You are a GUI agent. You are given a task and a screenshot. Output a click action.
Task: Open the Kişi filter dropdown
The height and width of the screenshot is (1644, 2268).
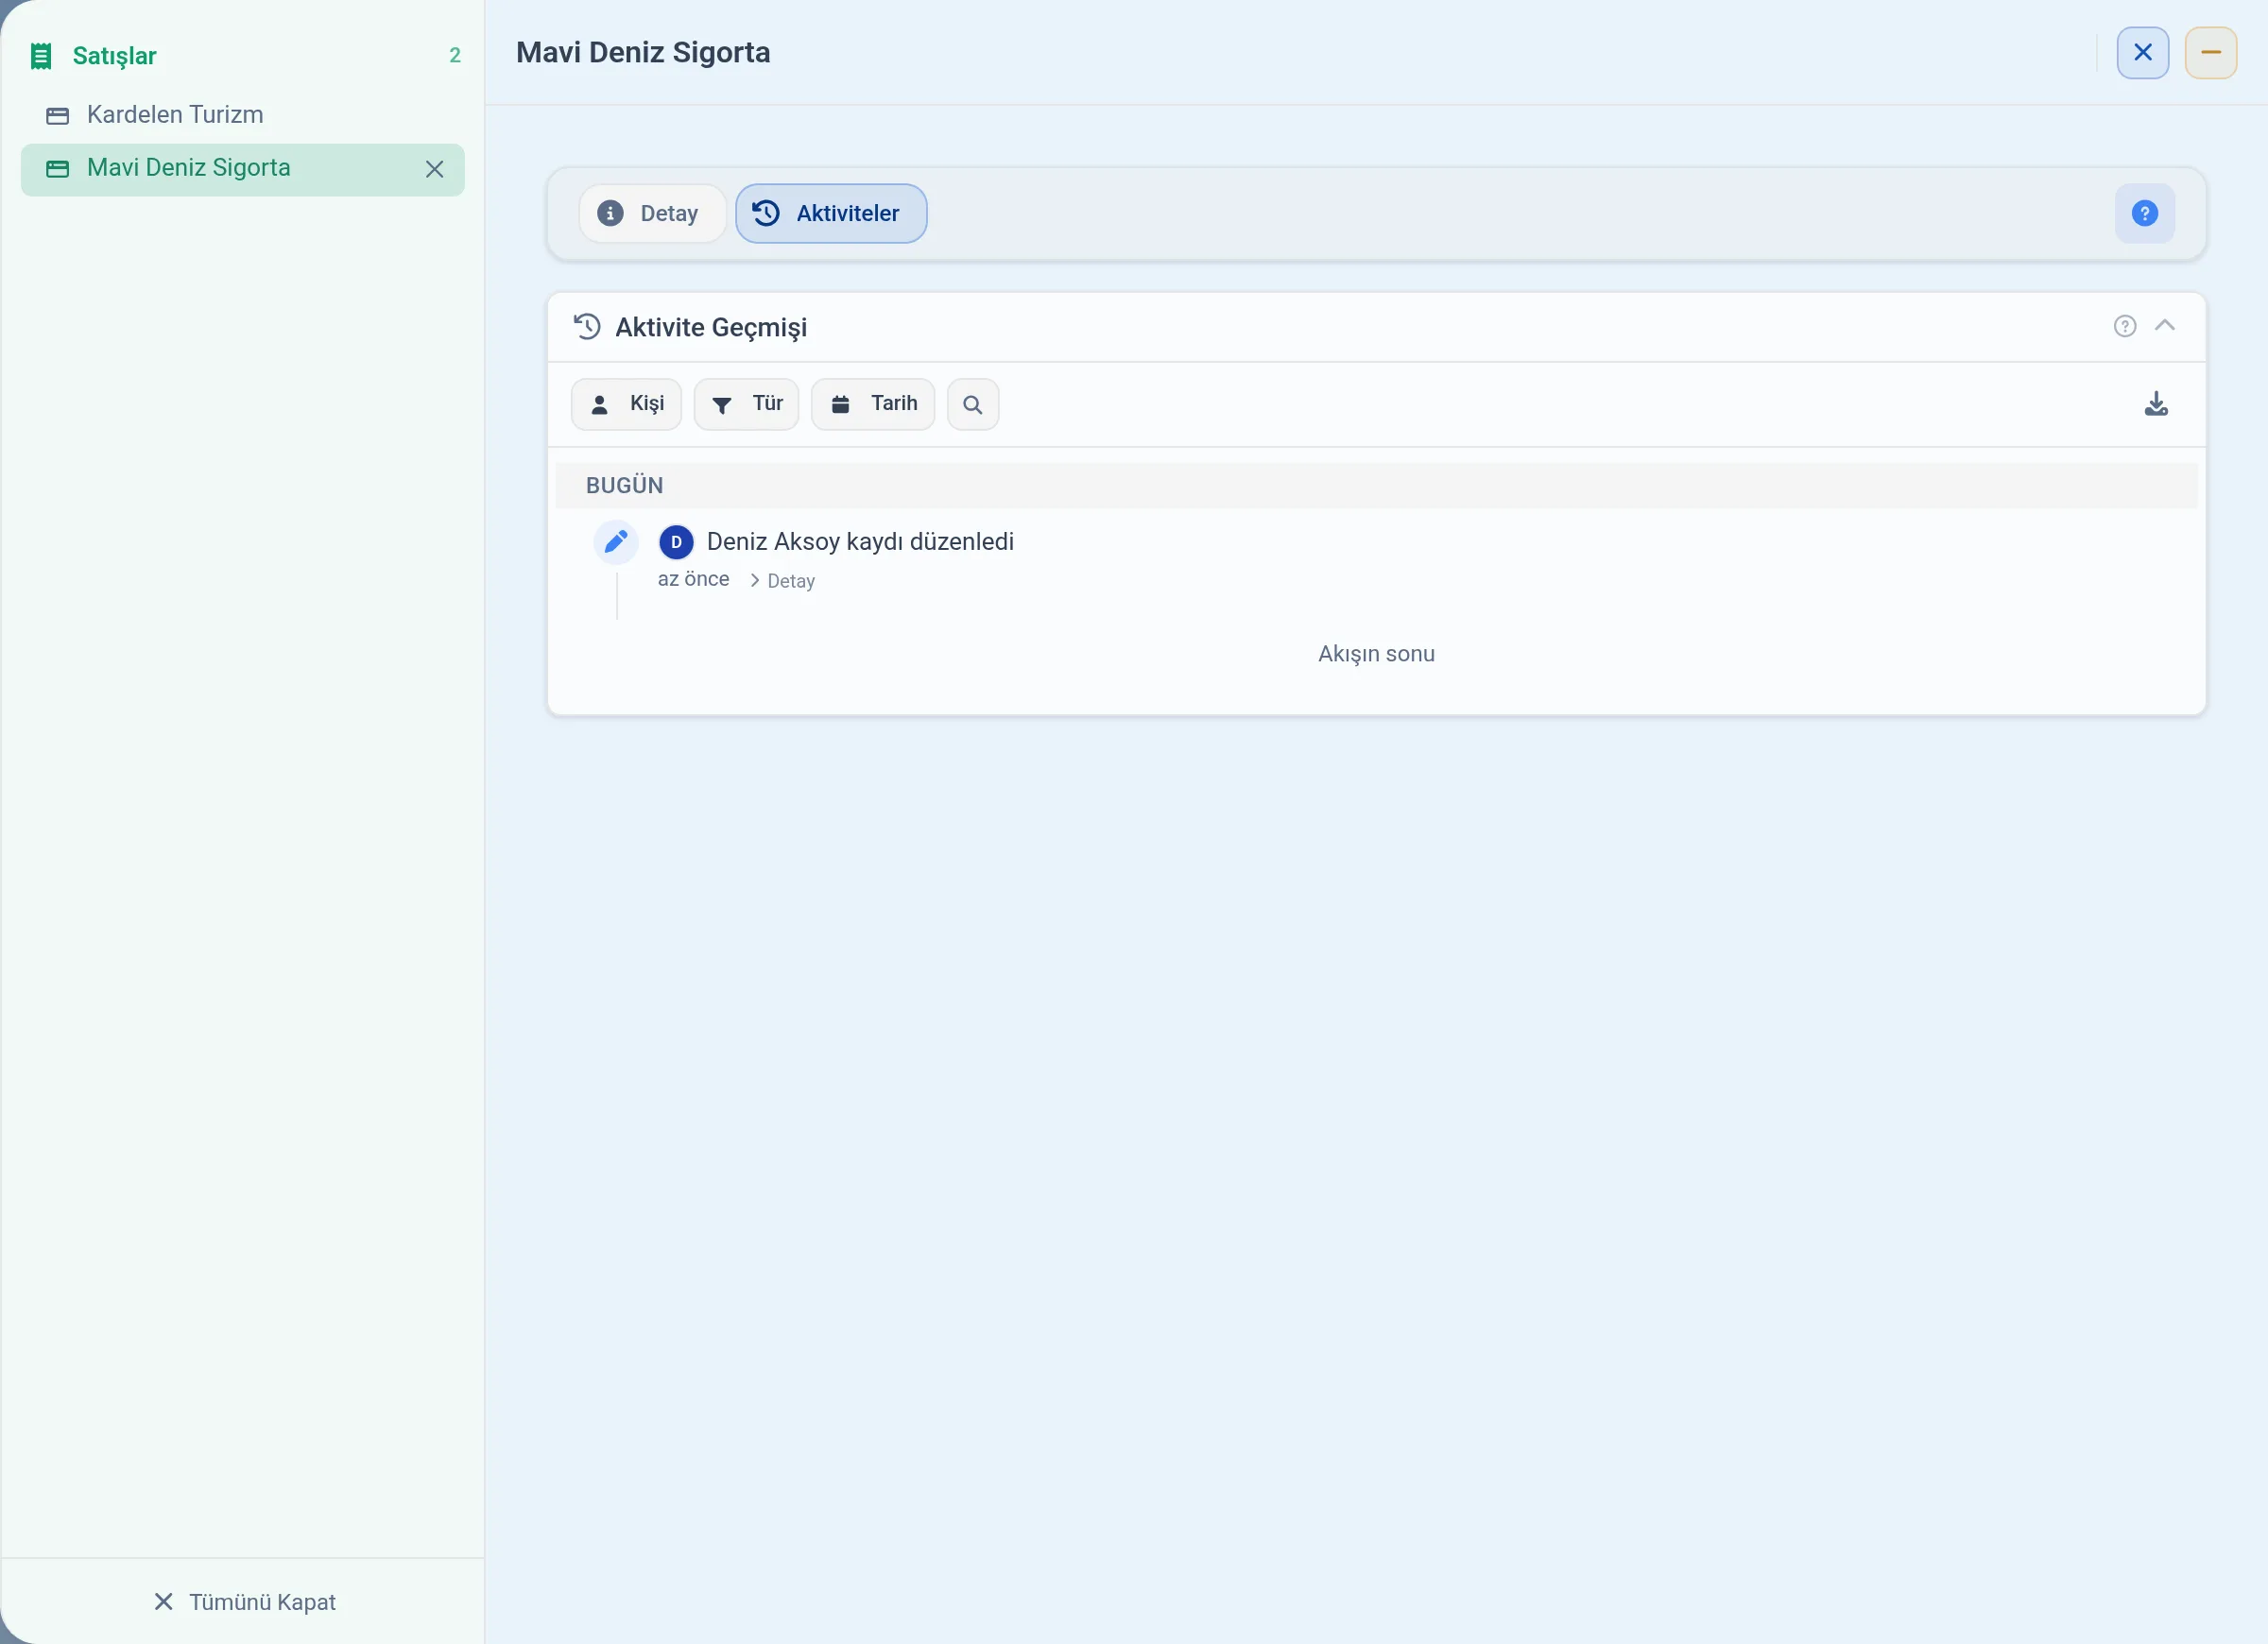626,404
